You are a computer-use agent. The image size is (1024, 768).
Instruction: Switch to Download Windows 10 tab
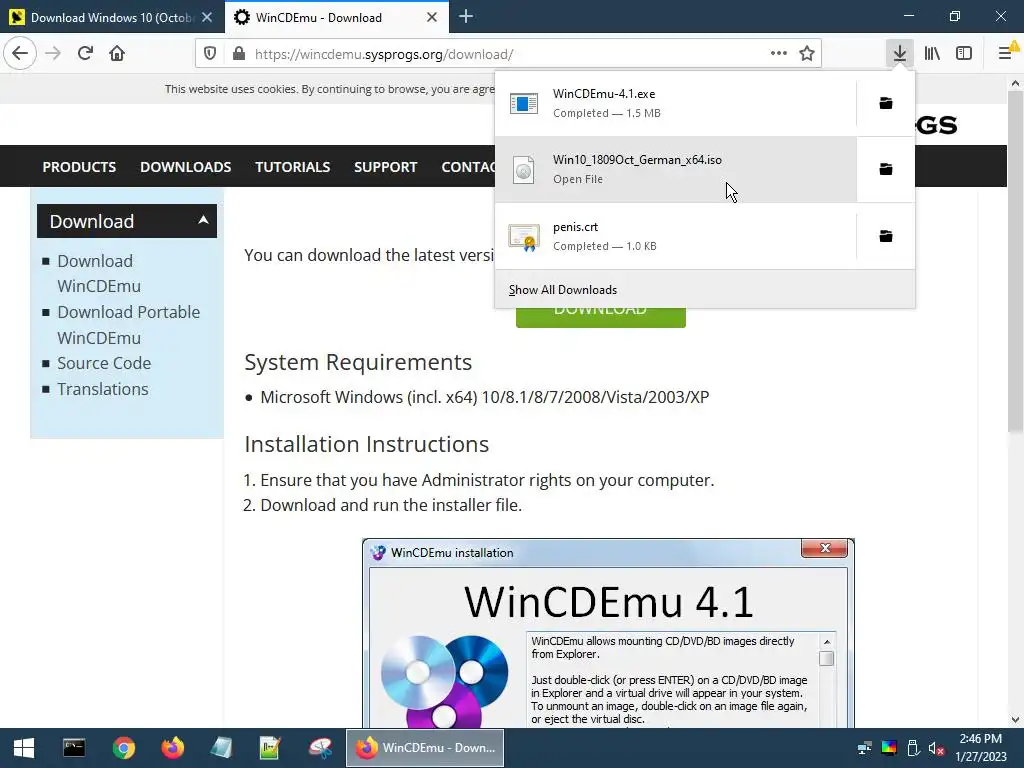point(112,18)
